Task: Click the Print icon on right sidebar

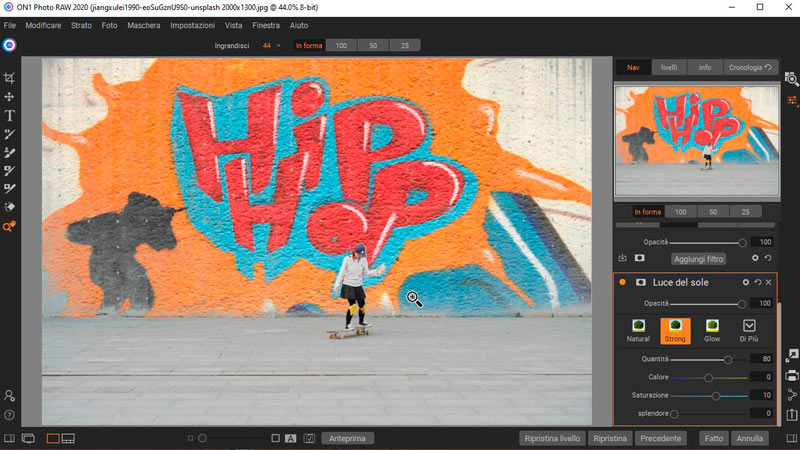Action: [792, 376]
